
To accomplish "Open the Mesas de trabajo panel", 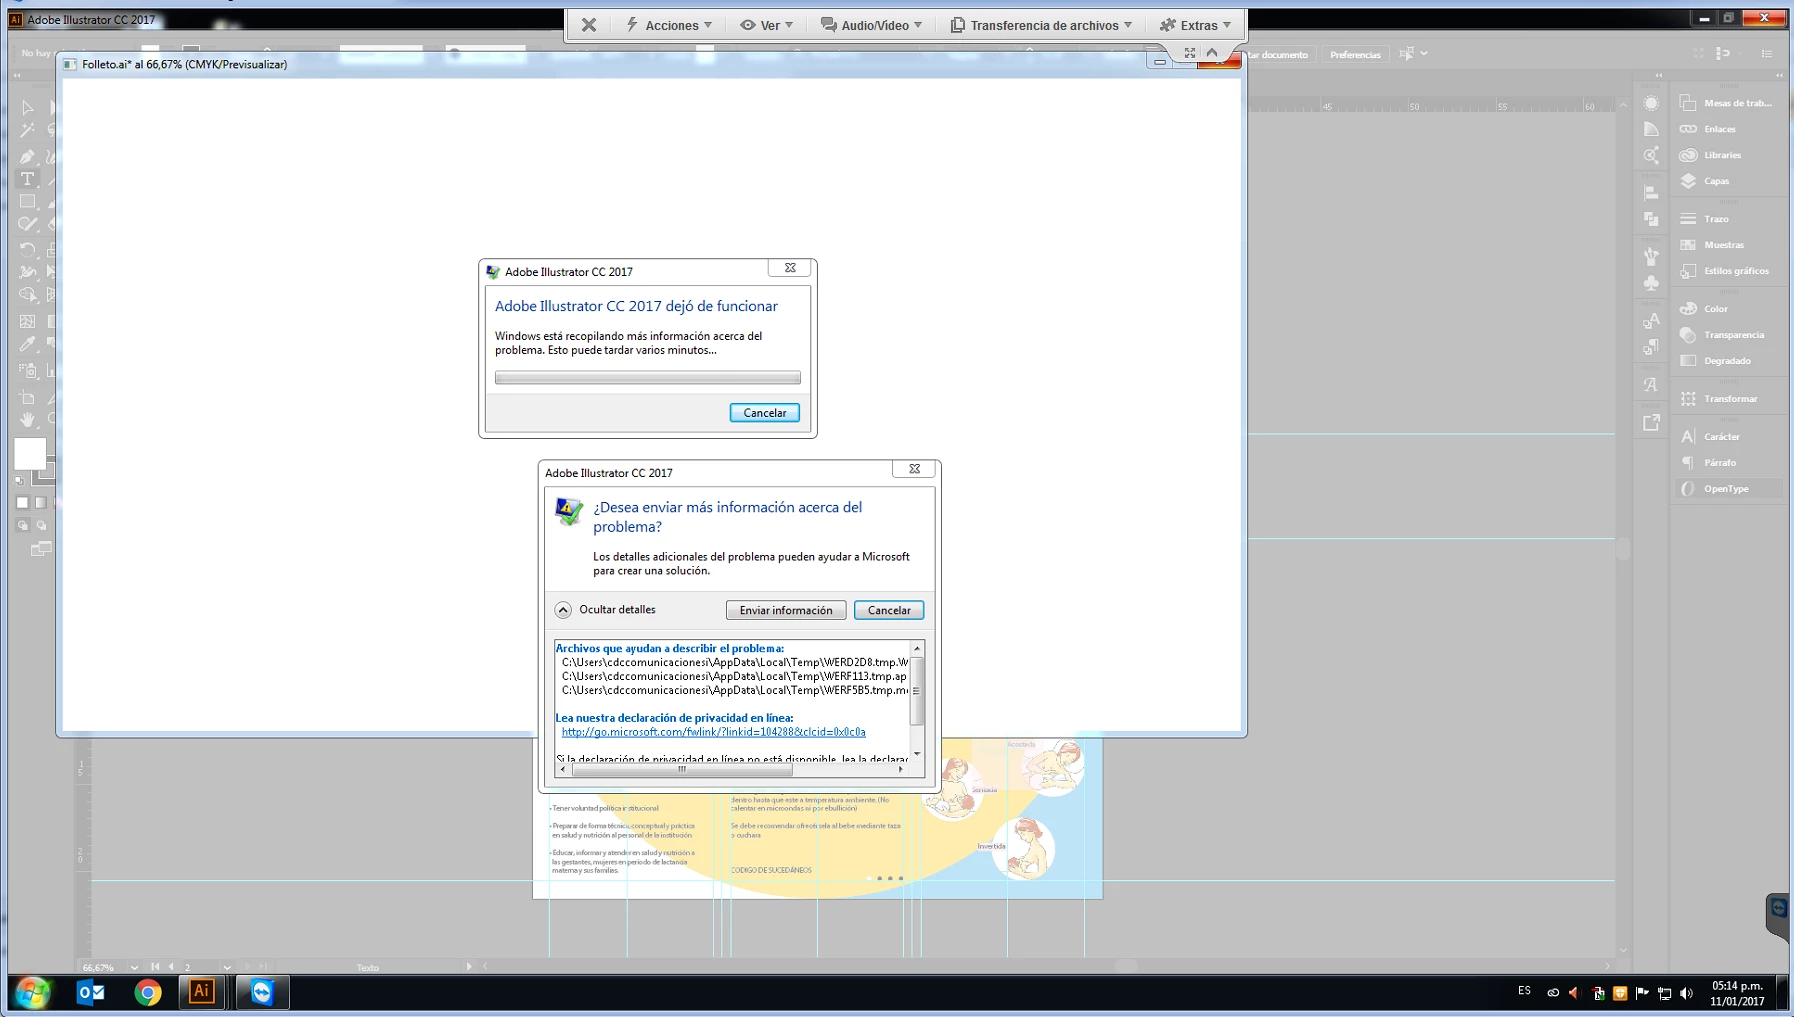I will click(x=1729, y=103).
